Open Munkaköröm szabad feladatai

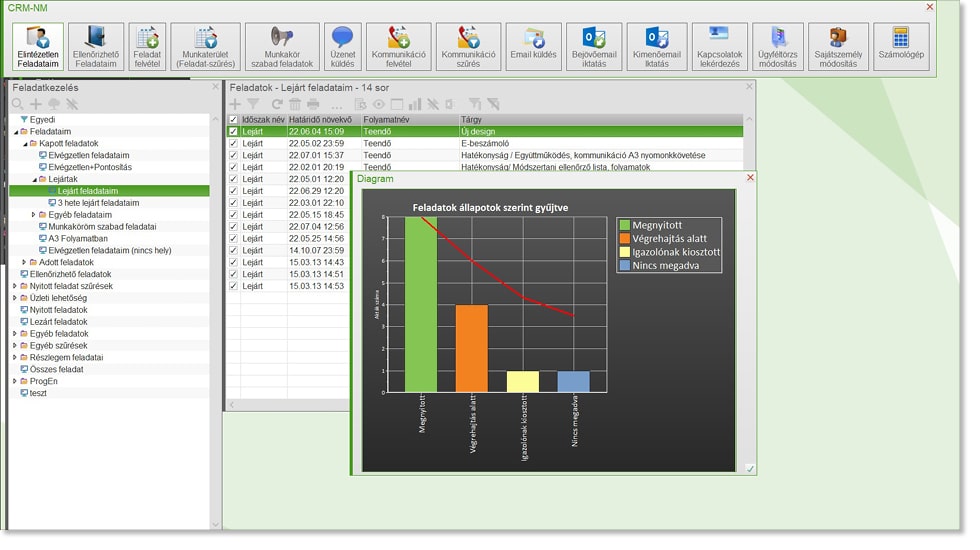[x=102, y=226]
